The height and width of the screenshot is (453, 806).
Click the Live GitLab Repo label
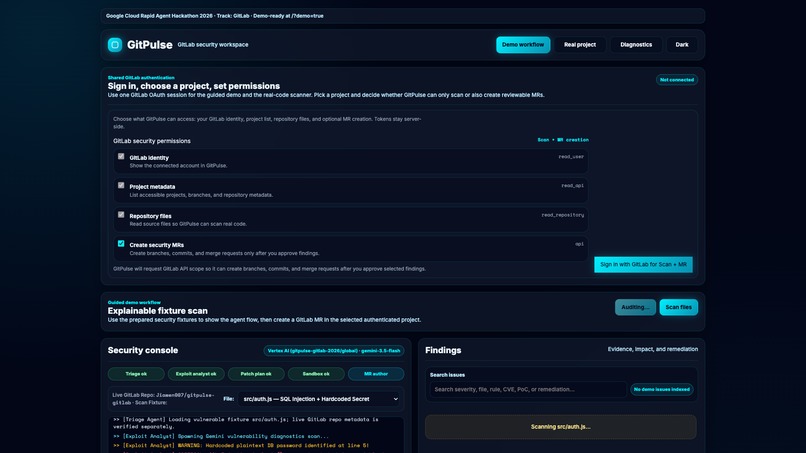[x=163, y=398]
